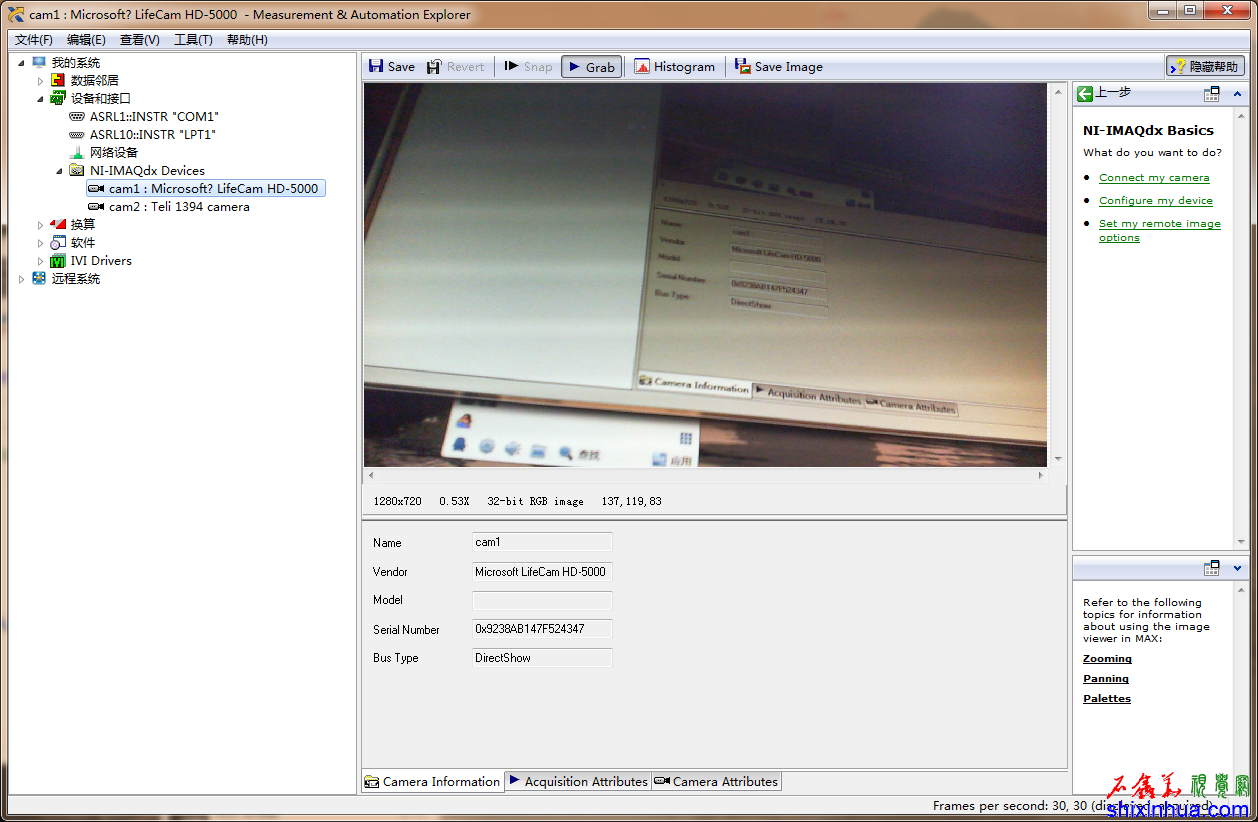Image resolution: width=1258 pixels, height=822 pixels.
Task: Expand the IVI Drivers node
Action: 41,261
